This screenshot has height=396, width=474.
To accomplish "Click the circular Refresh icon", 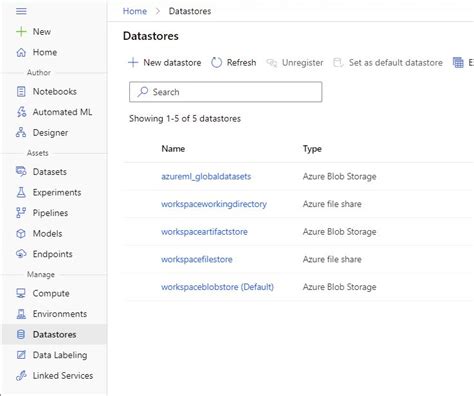I will click(216, 62).
